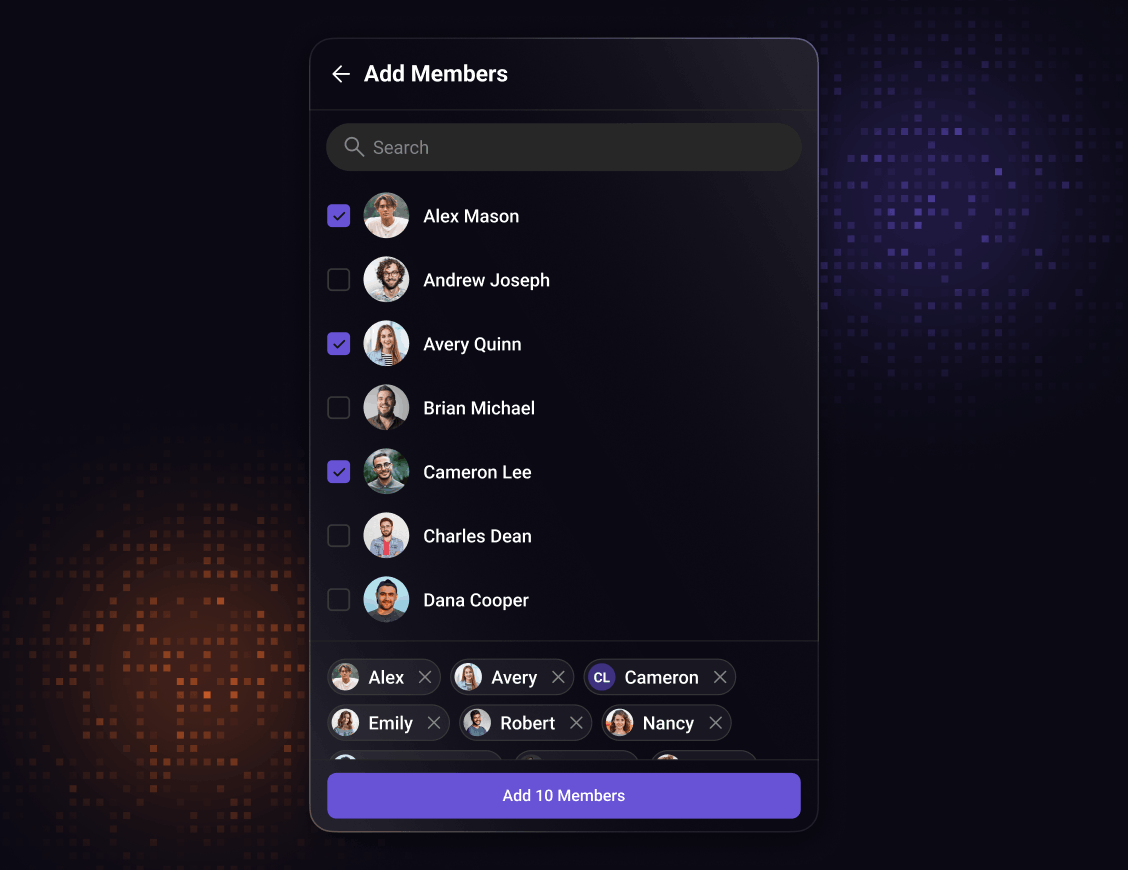Viewport: 1128px width, 870px height.
Task: Remove Nancy from the selected members
Action: click(715, 722)
